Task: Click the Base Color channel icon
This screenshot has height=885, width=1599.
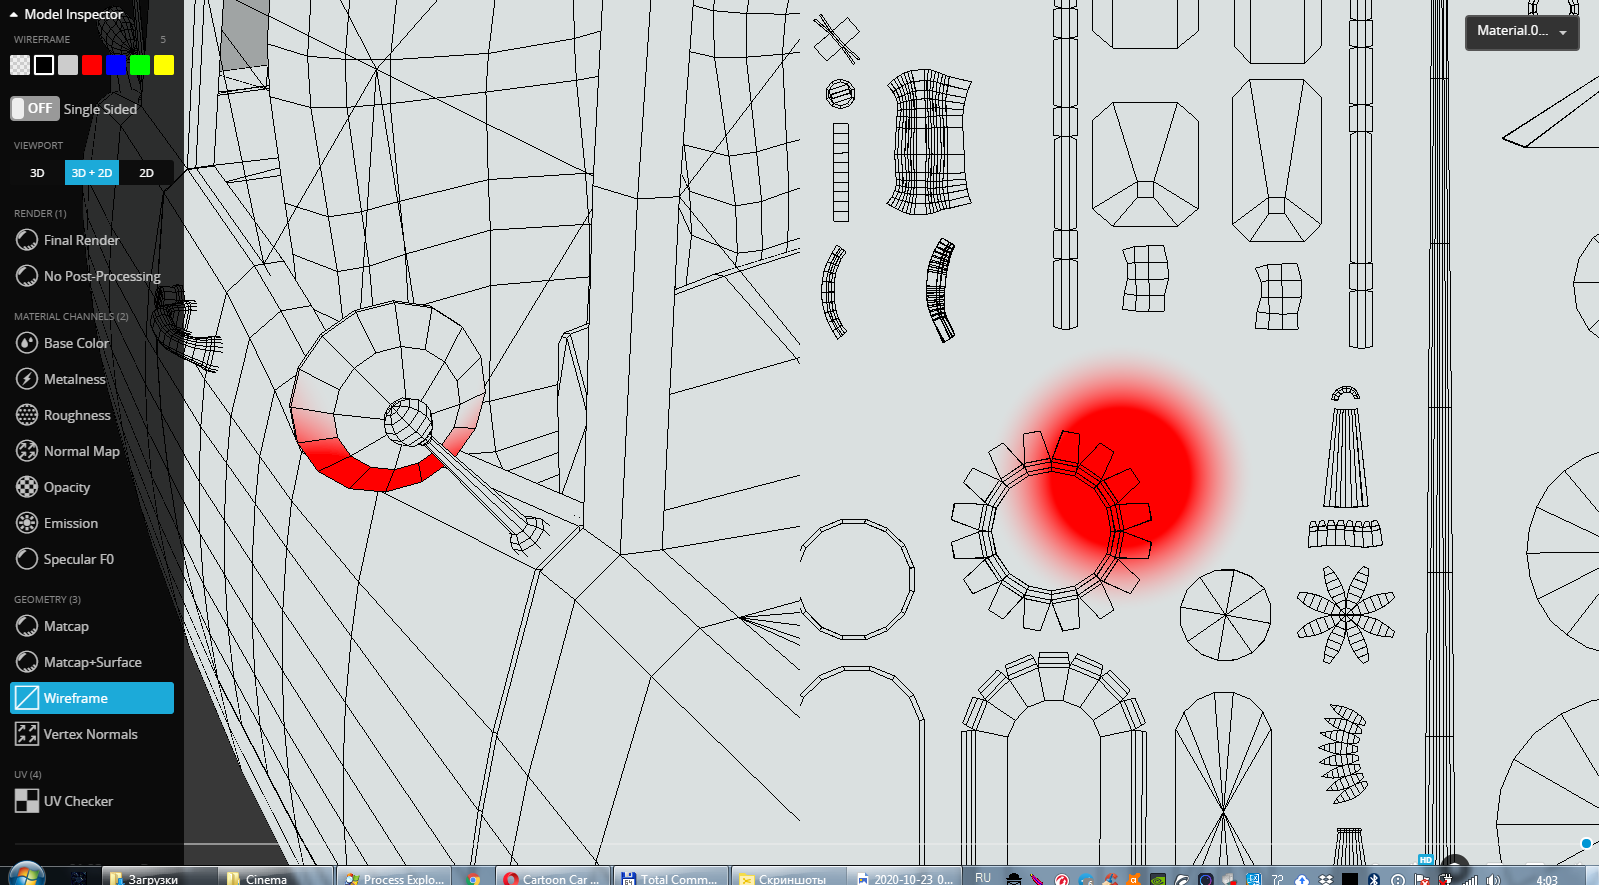Action: (x=27, y=343)
